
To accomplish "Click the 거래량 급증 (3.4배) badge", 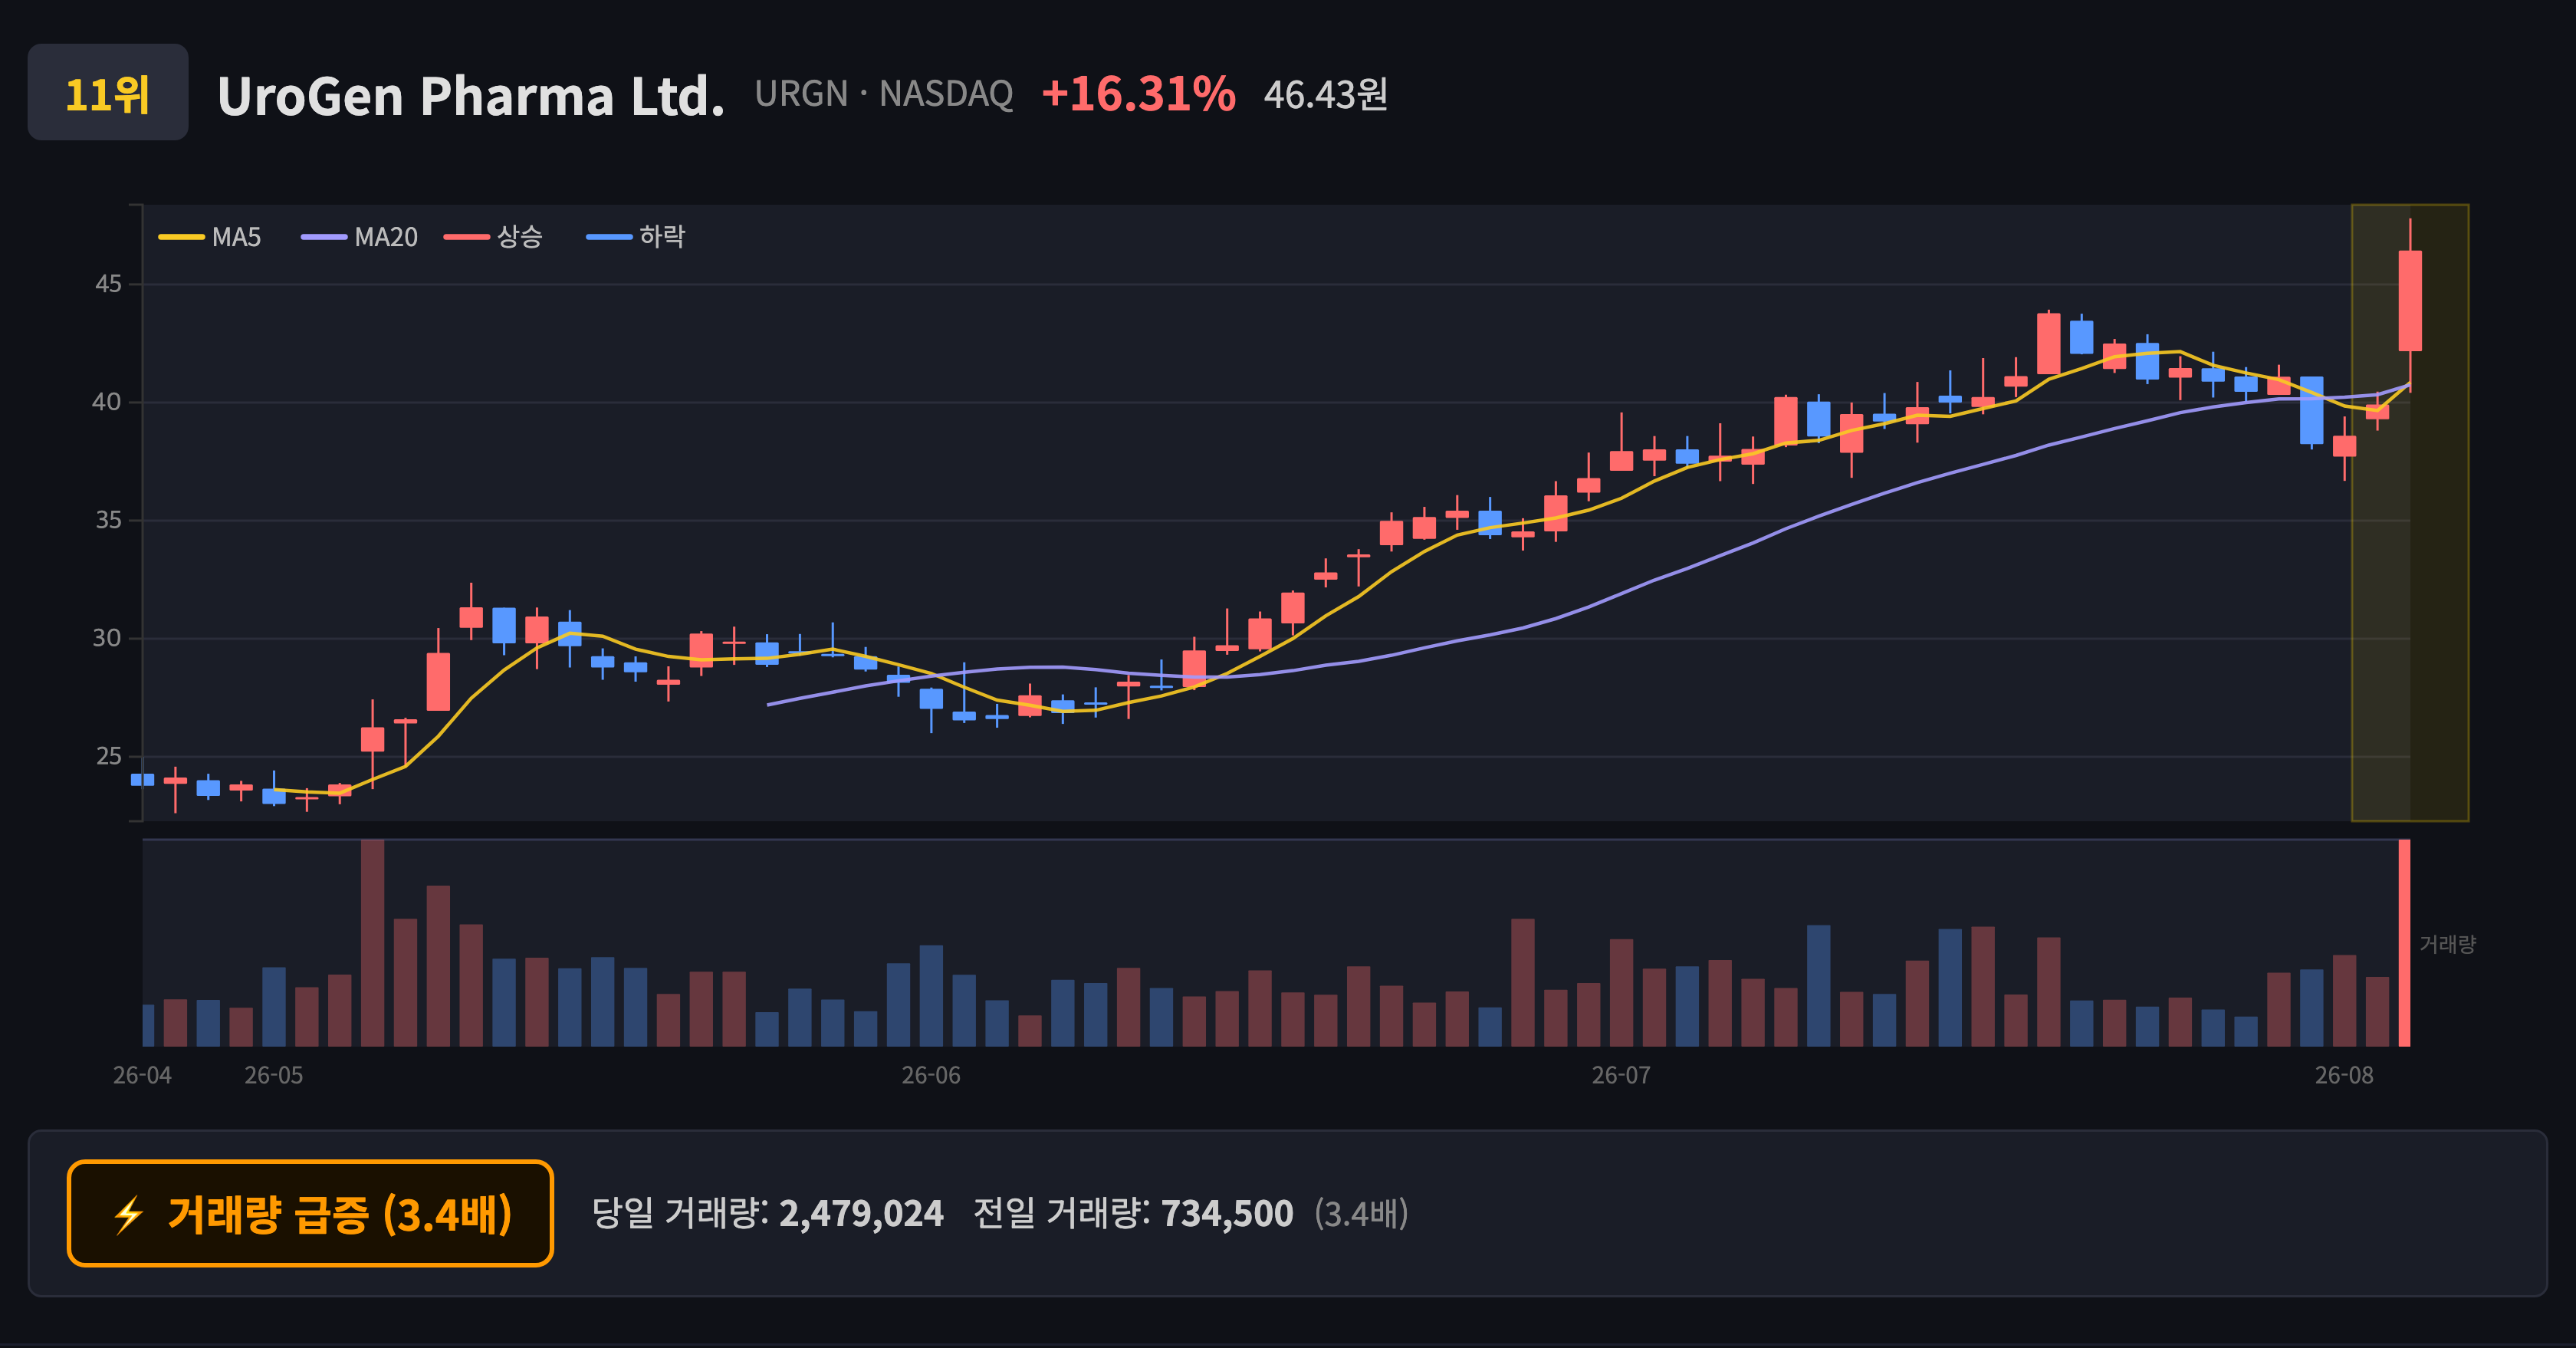I will (x=310, y=1213).
